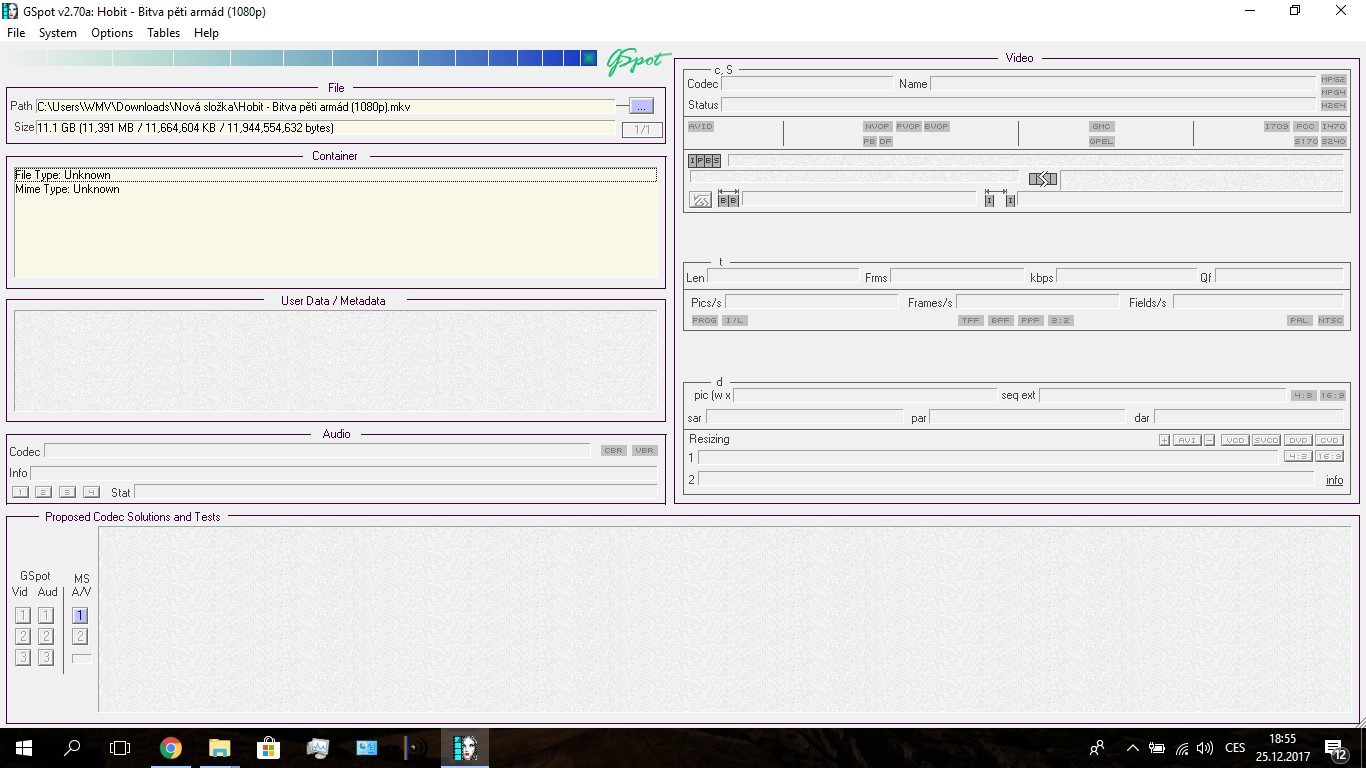
Task: Click the PAL indicator badge
Action: click(x=1299, y=320)
